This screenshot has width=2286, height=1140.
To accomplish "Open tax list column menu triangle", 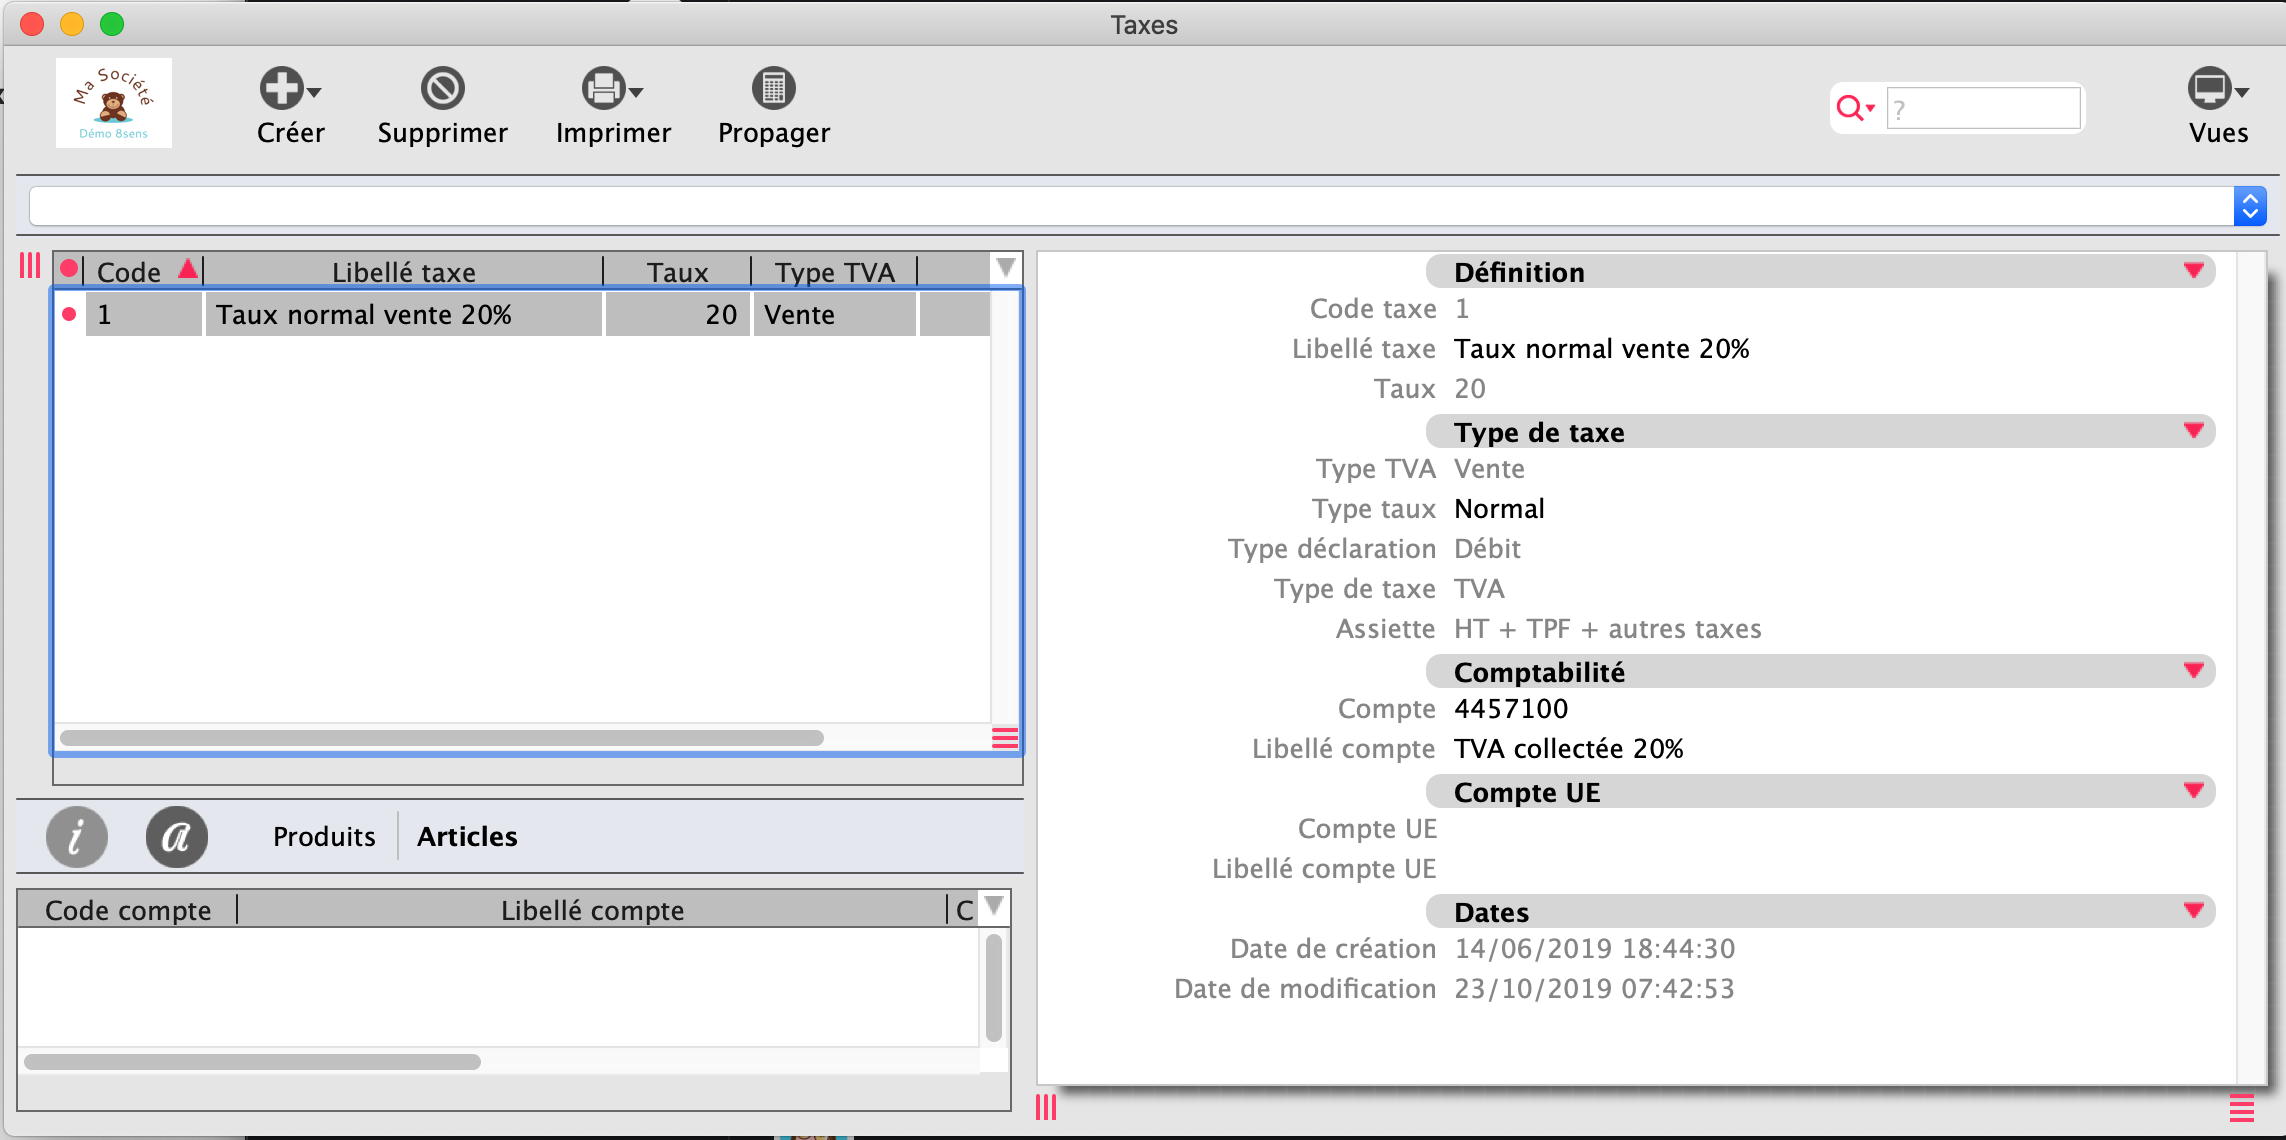I will pos(1006,268).
